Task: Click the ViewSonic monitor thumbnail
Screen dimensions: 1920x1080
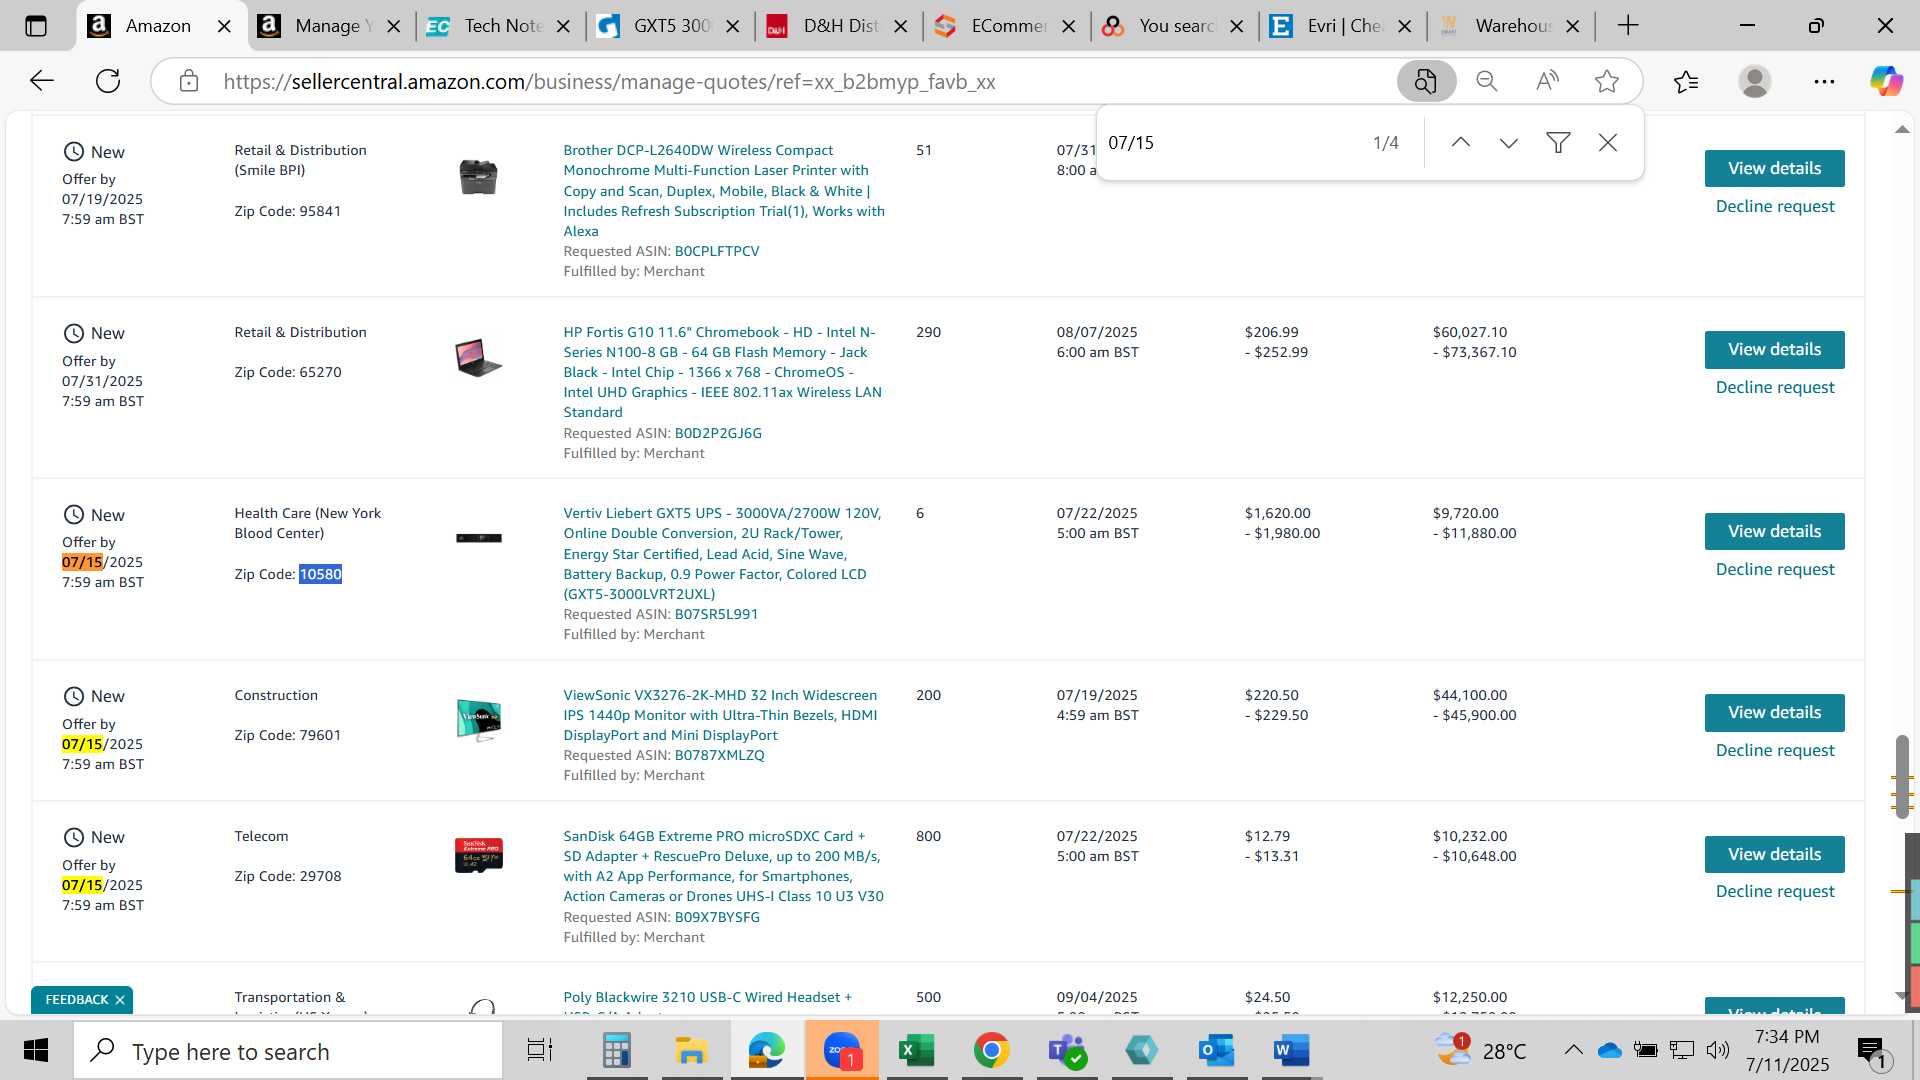Action: pyautogui.click(x=478, y=719)
